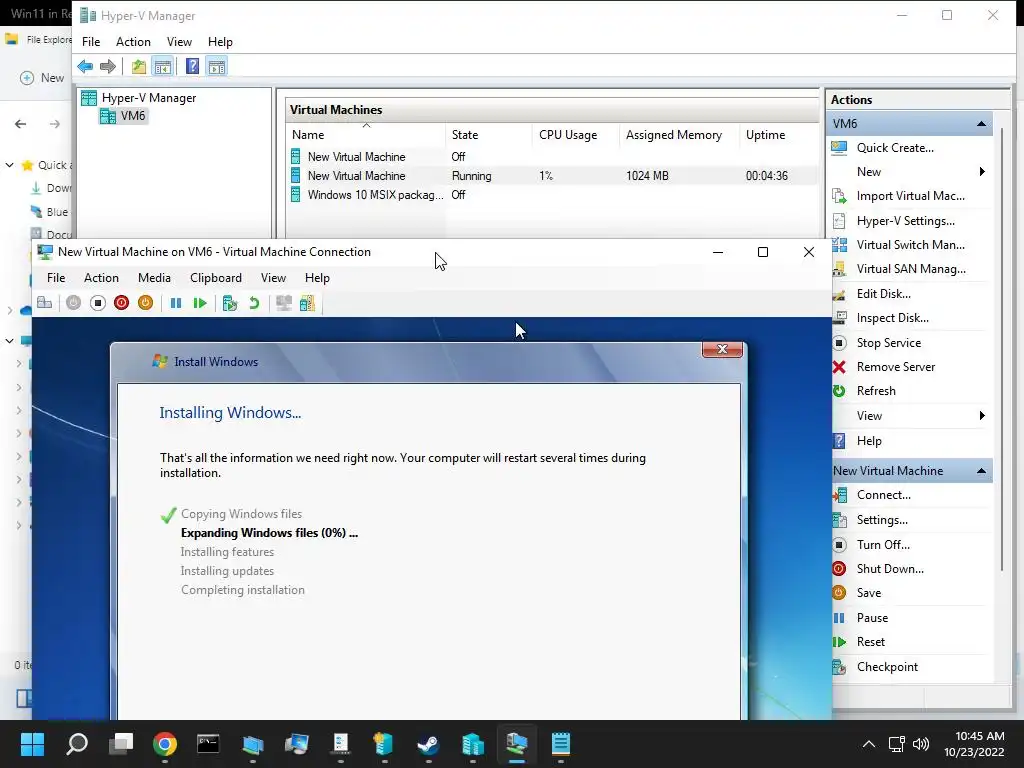Click the Revert toolbar icon
The height and width of the screenshot is (768, 1024).
pyautogui.click(x=254, y=303)
